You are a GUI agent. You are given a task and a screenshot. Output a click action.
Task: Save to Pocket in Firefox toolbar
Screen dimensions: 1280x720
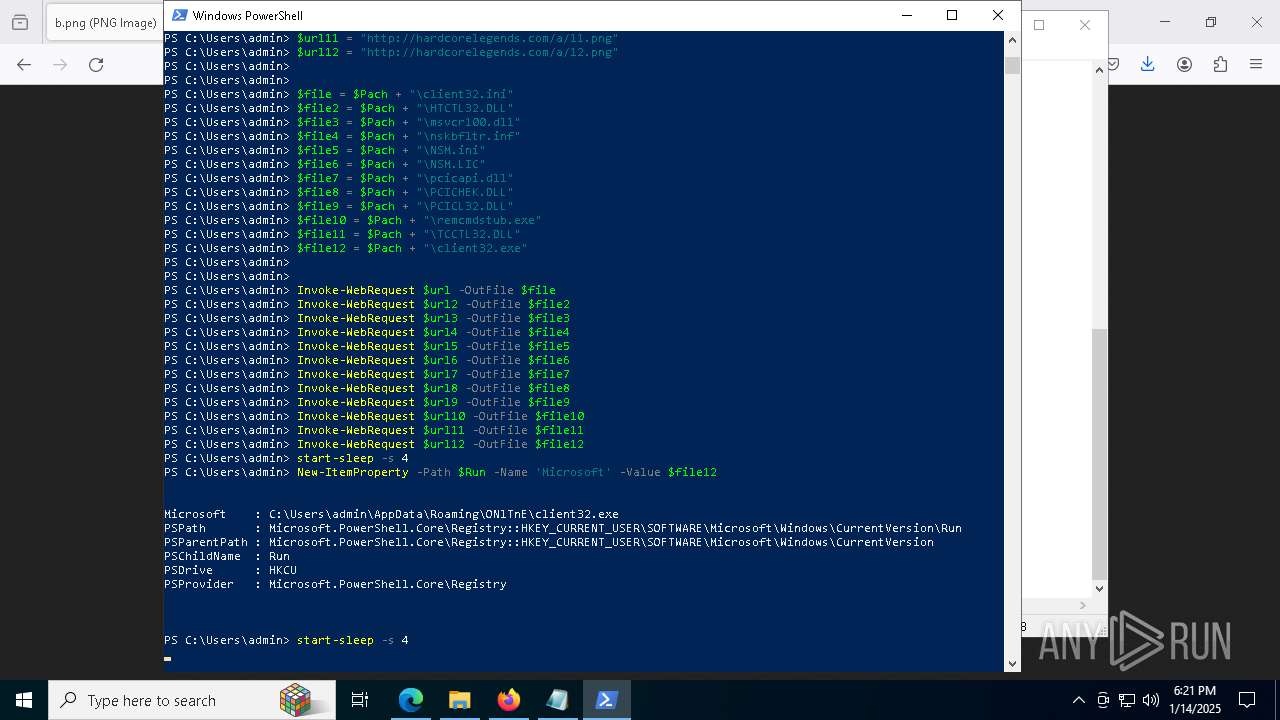coord(1114,64)
